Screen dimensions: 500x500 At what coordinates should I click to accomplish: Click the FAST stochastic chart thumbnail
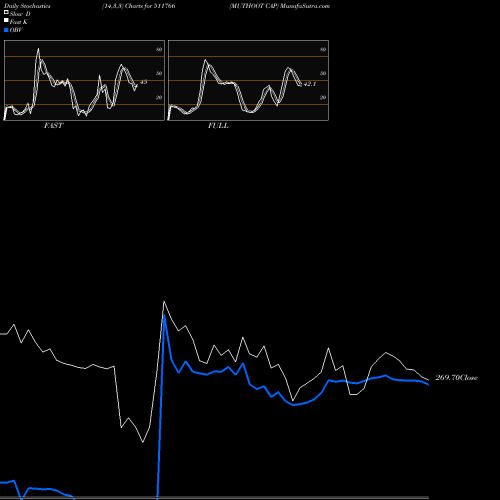tap(84, 80)
